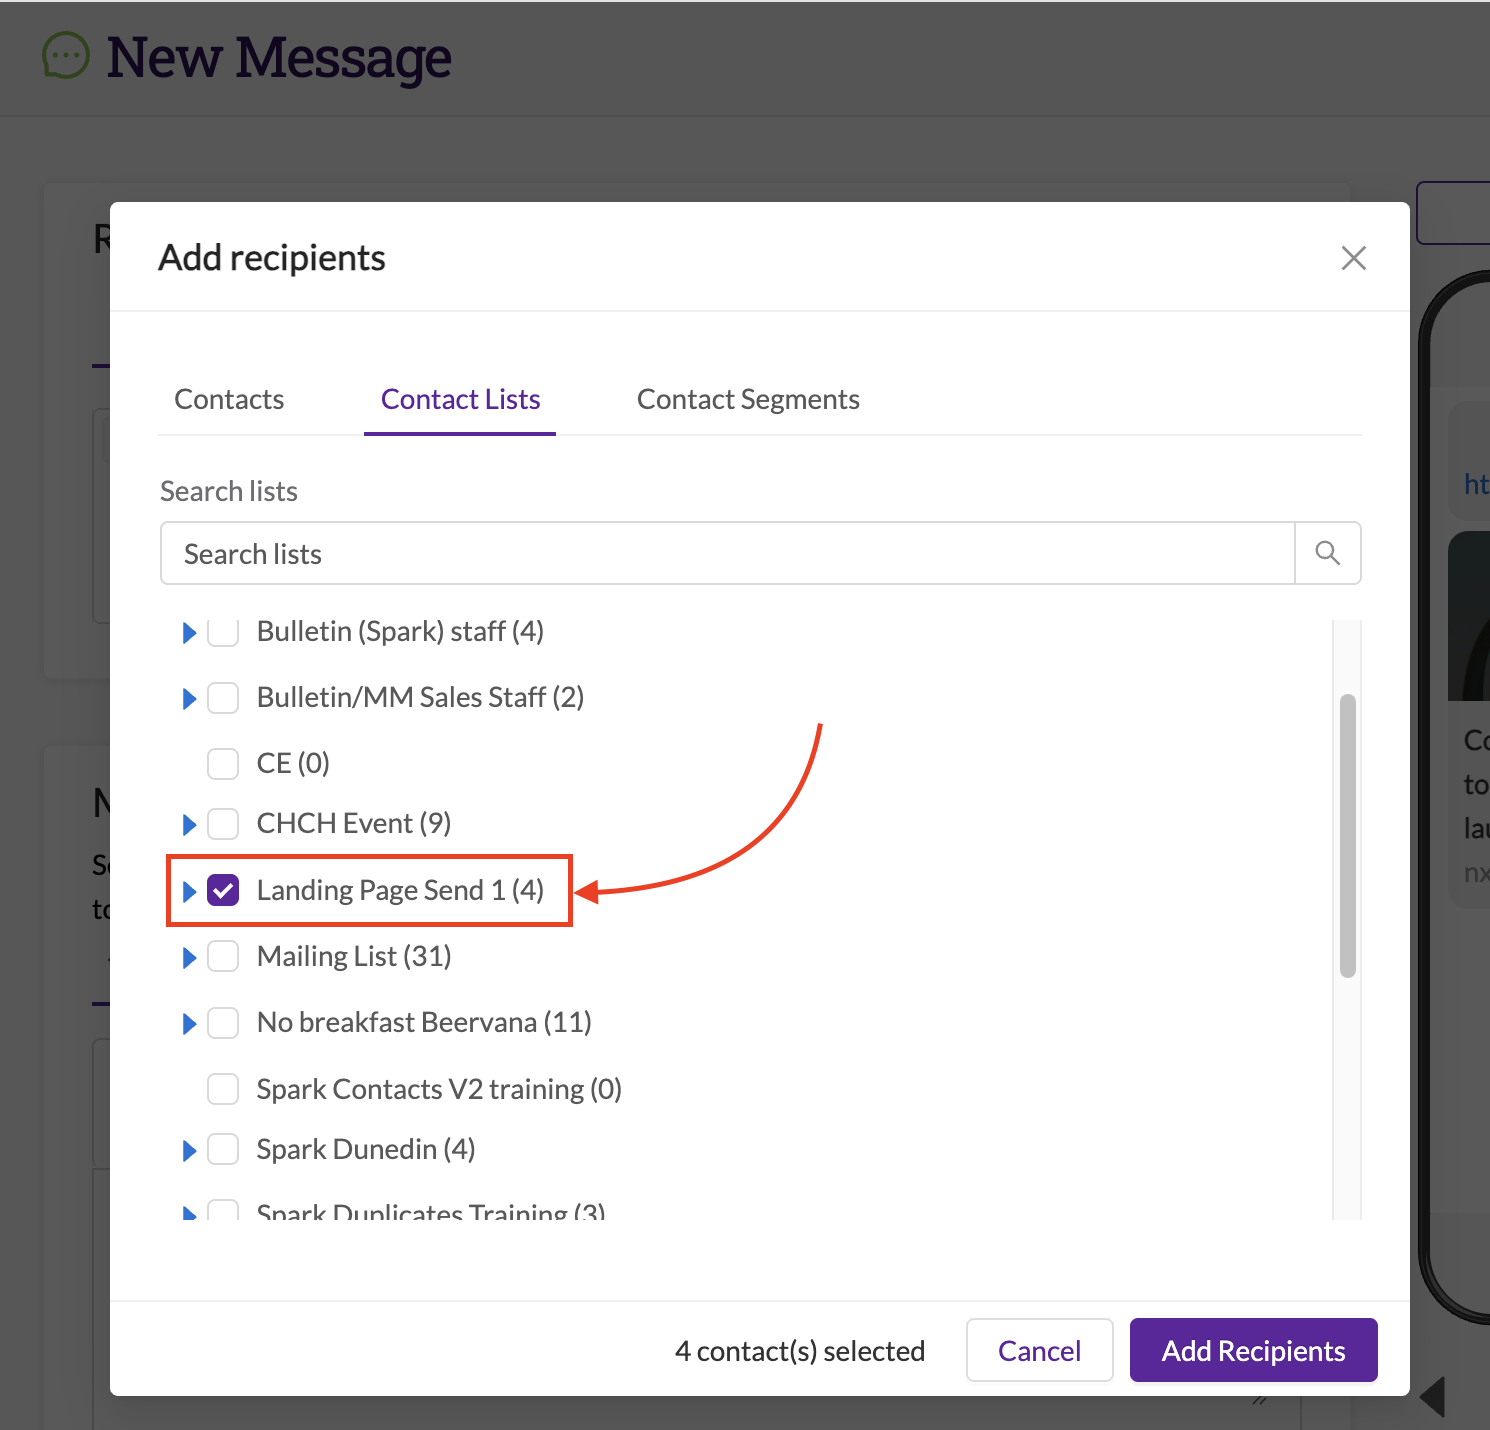Close the Add recipients dialog
The image size is (1490, 1430).
[1353, 257]
